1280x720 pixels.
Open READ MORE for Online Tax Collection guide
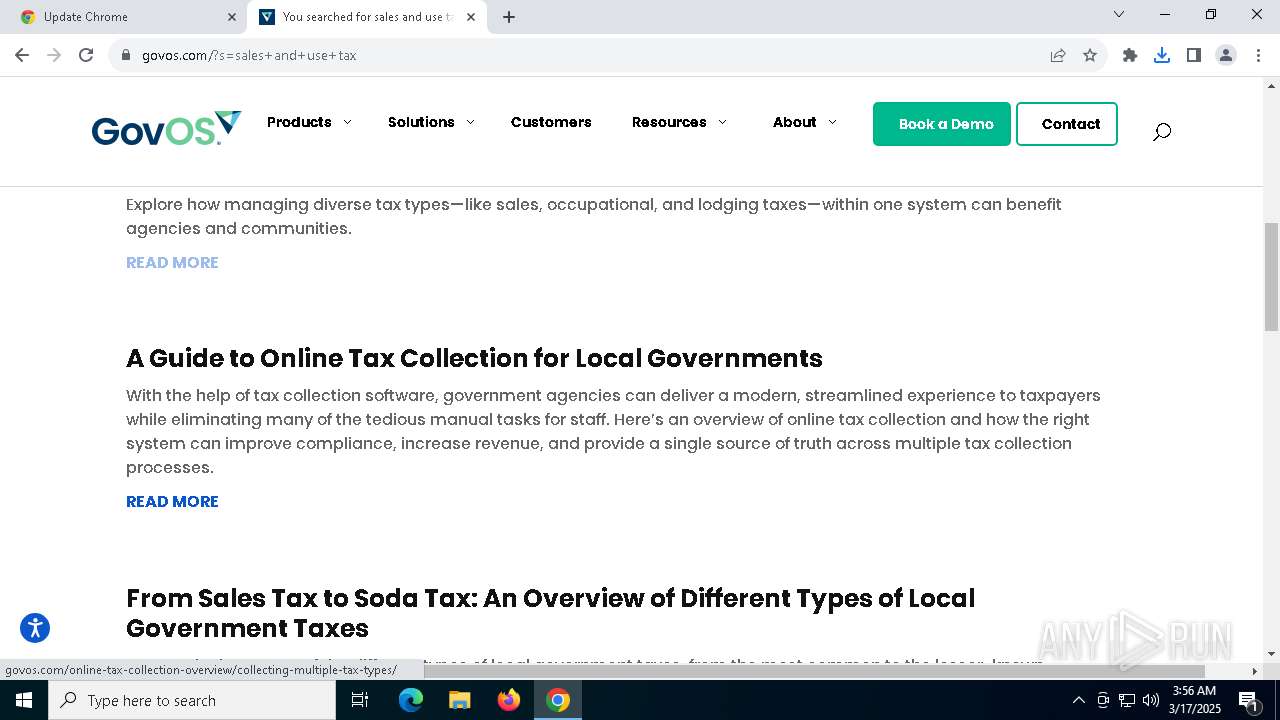coord(172,501)
